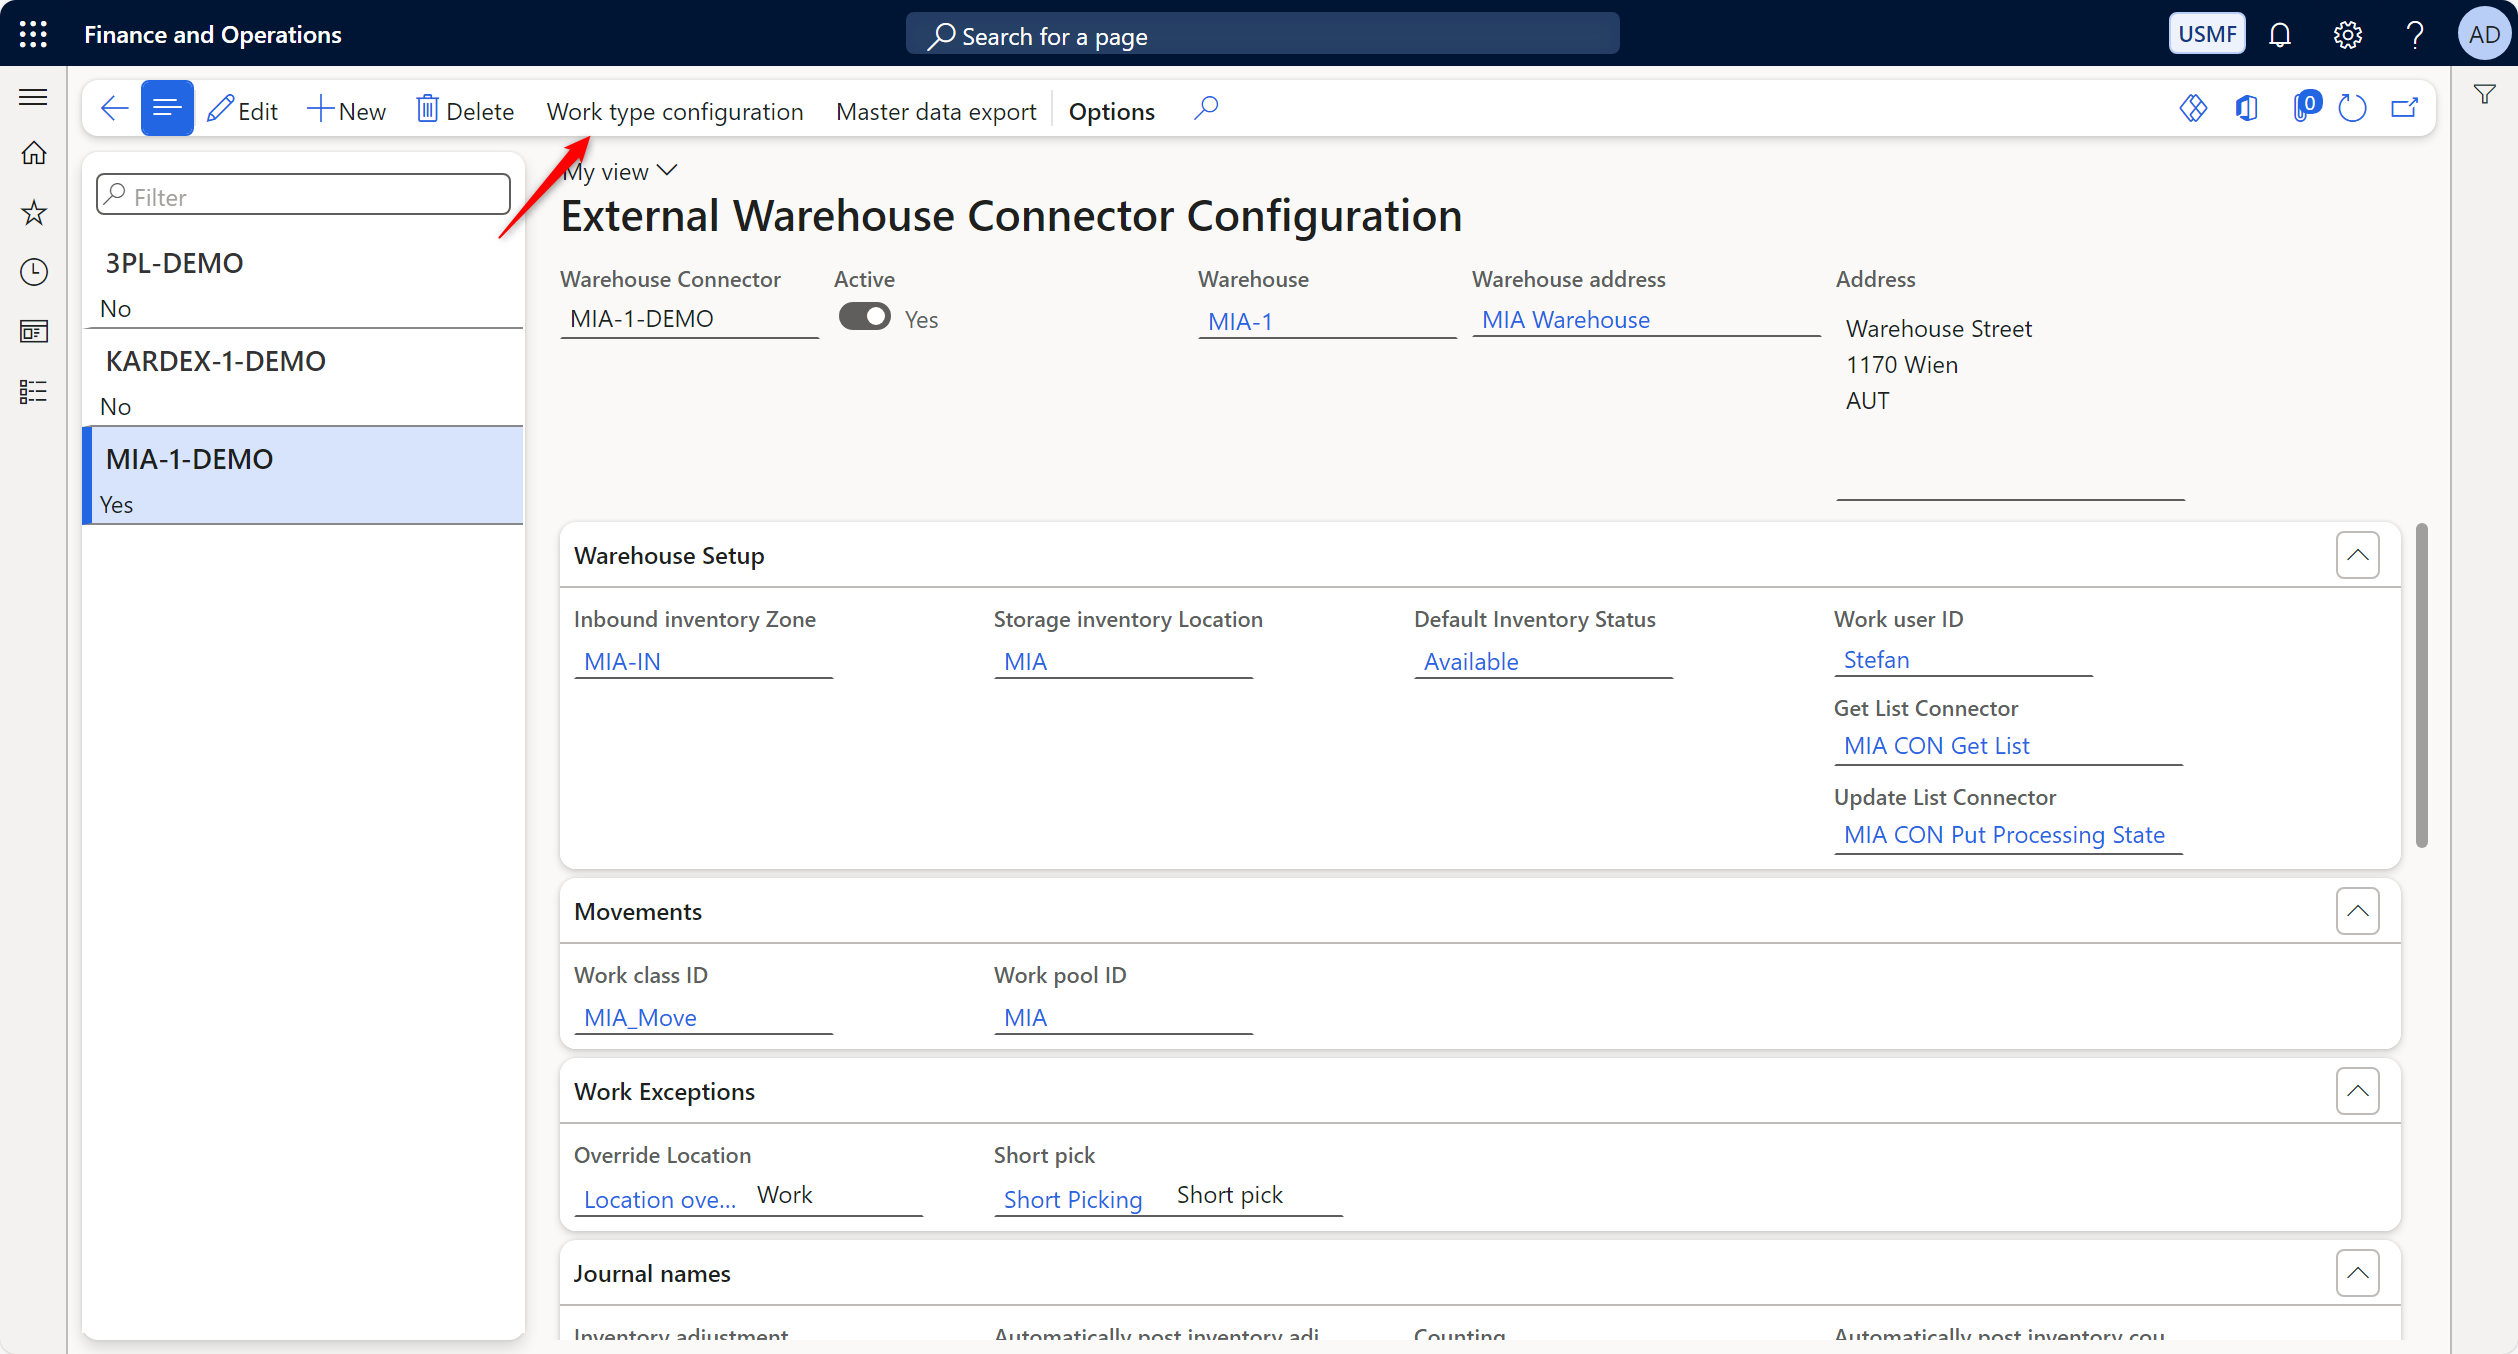Click the Home icon in sidebar
This screenshot has height=1354, width=2518.
point(34,153)
